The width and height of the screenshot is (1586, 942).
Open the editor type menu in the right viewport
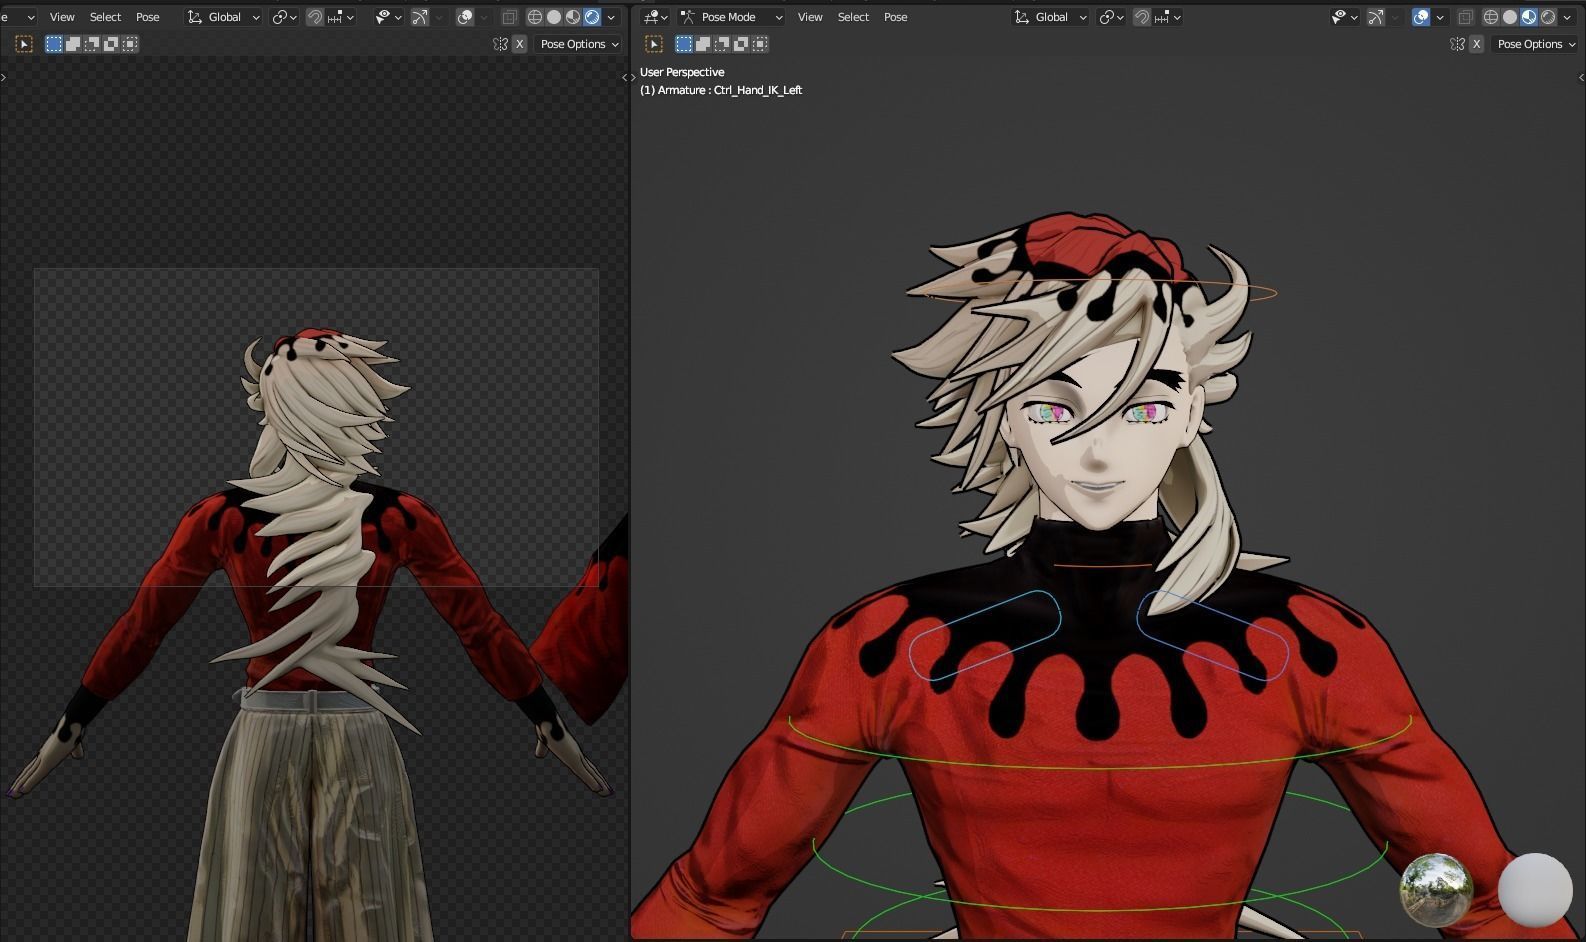pyautogui.click(x=655, y=17)
